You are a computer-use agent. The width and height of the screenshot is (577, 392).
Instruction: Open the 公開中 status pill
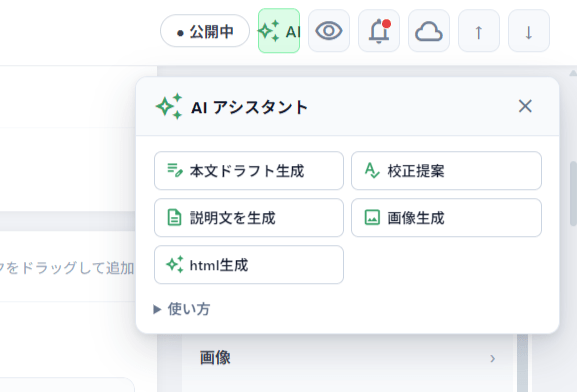pyautogui.click(x=205, y=31)
